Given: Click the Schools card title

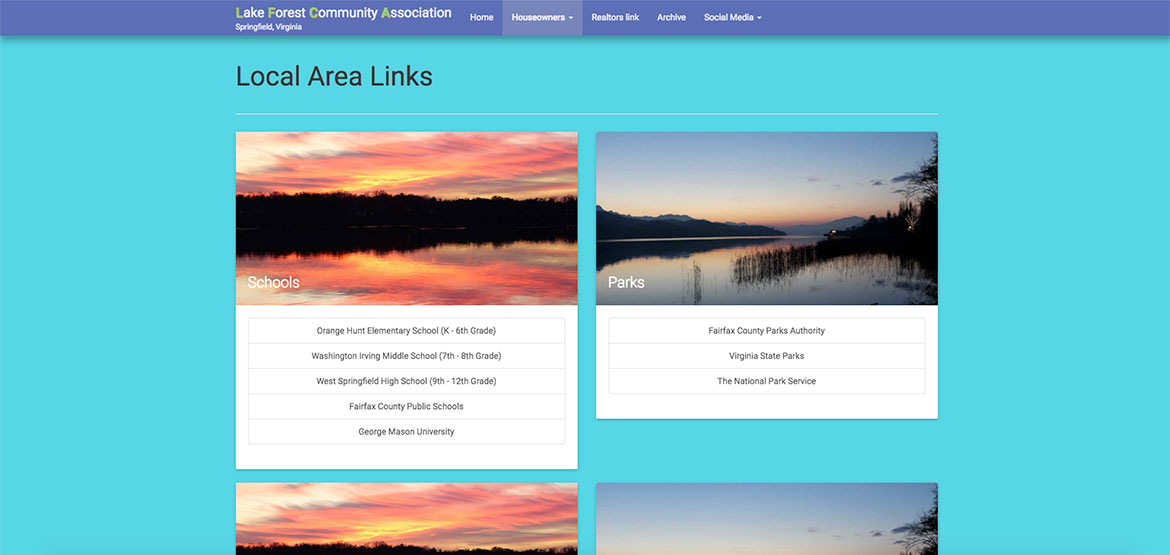Looking at the screenshot, I should (x=273, y=282).
